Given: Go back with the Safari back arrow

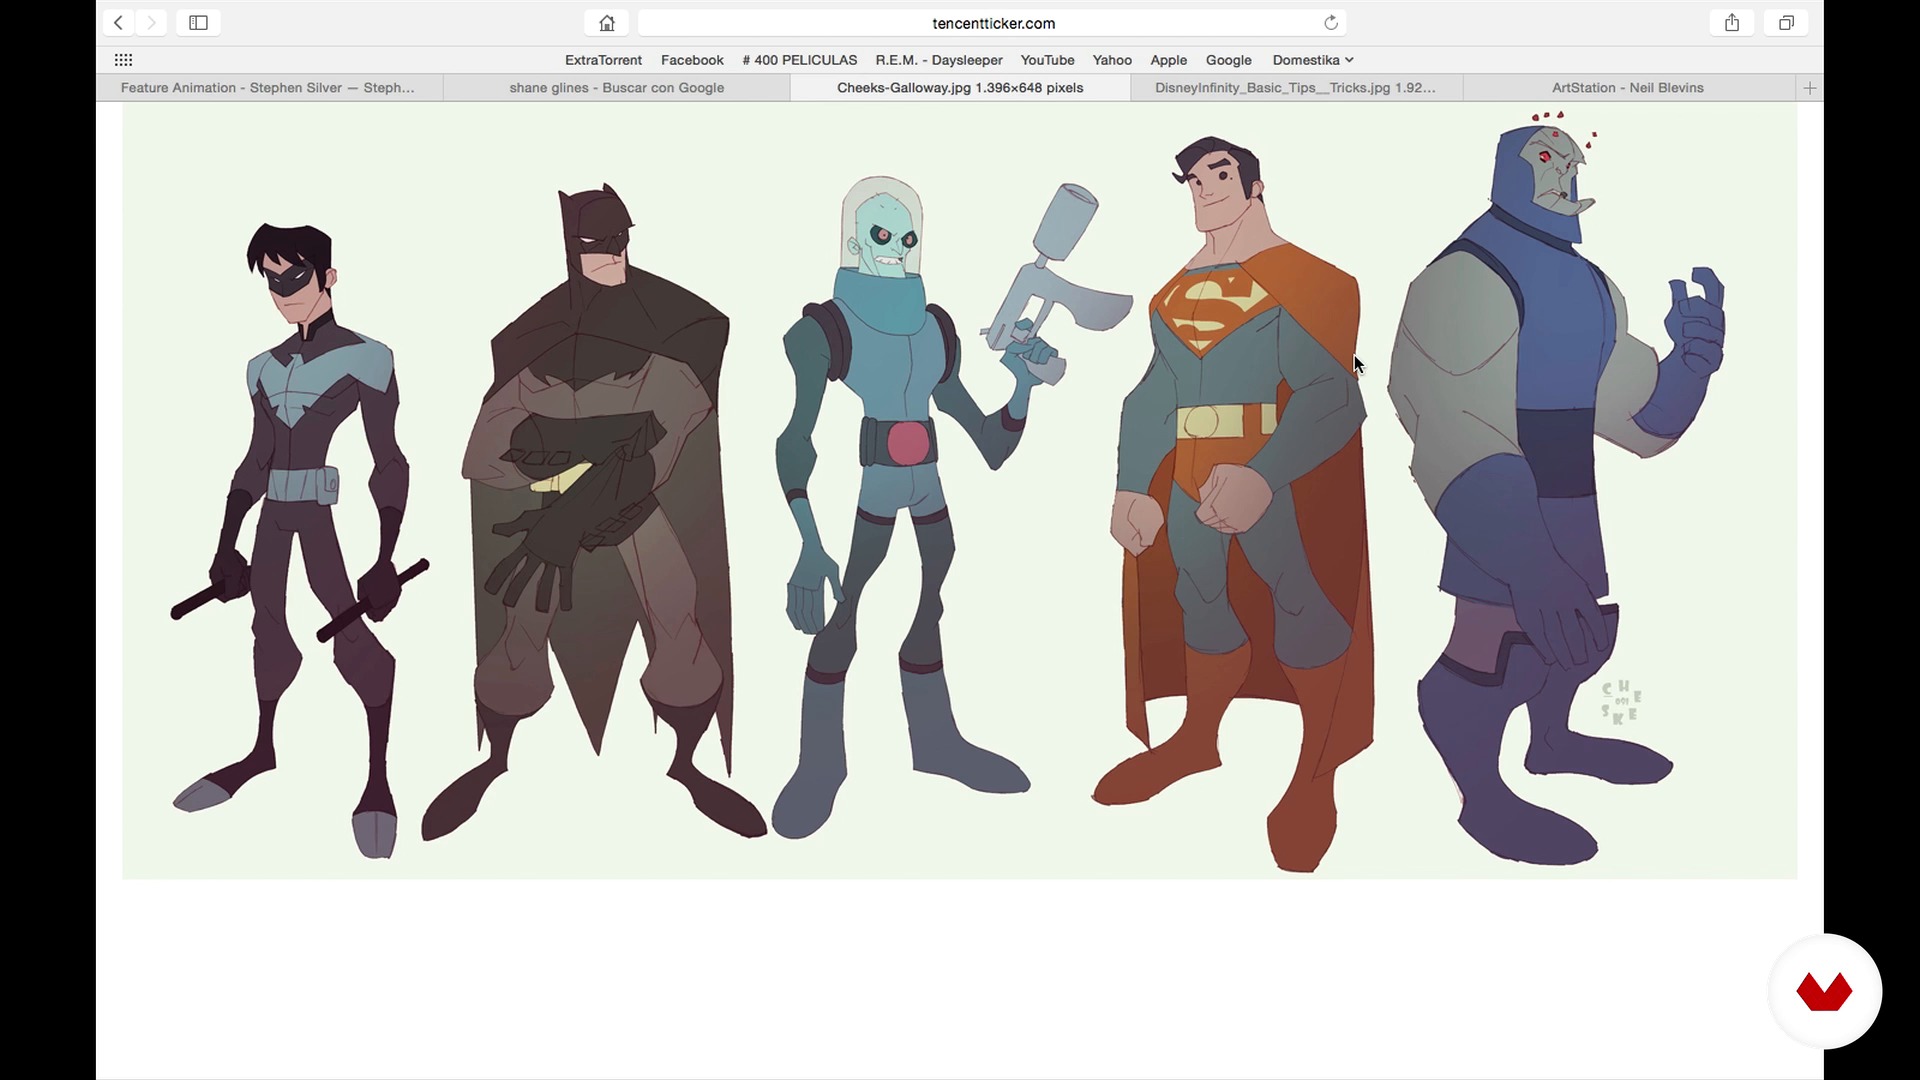Looking at the screenshot, I should 118,23.
